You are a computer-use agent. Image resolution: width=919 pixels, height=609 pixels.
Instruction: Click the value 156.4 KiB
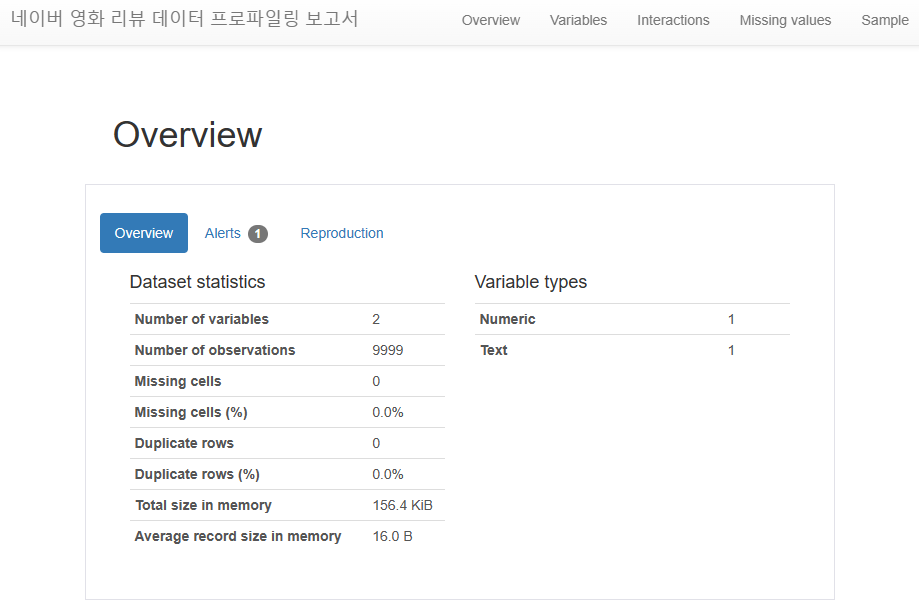click(x=403, y=506)
